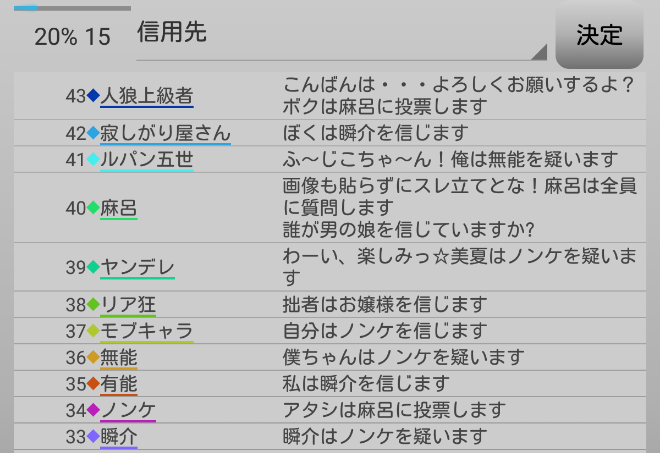The height and width of the screenshot is (453, 660).
Task: Click message 俺は無能を疑います from ルパン五世
Action: pos(450,160)
